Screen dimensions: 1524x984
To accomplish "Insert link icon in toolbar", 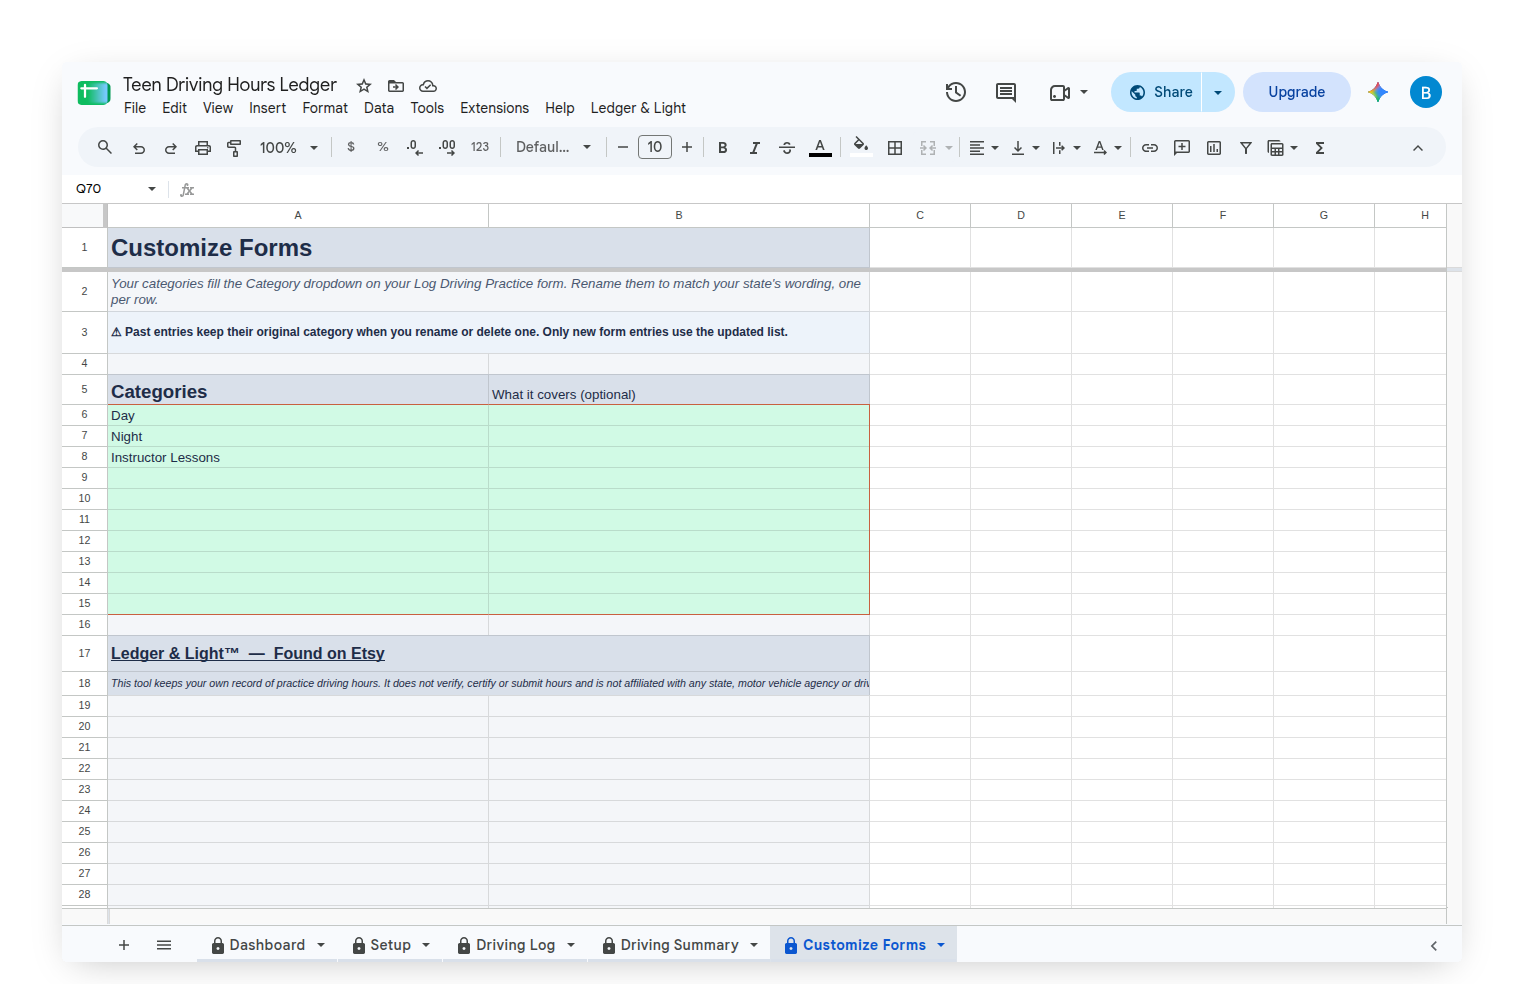I will click(1150, 148).
